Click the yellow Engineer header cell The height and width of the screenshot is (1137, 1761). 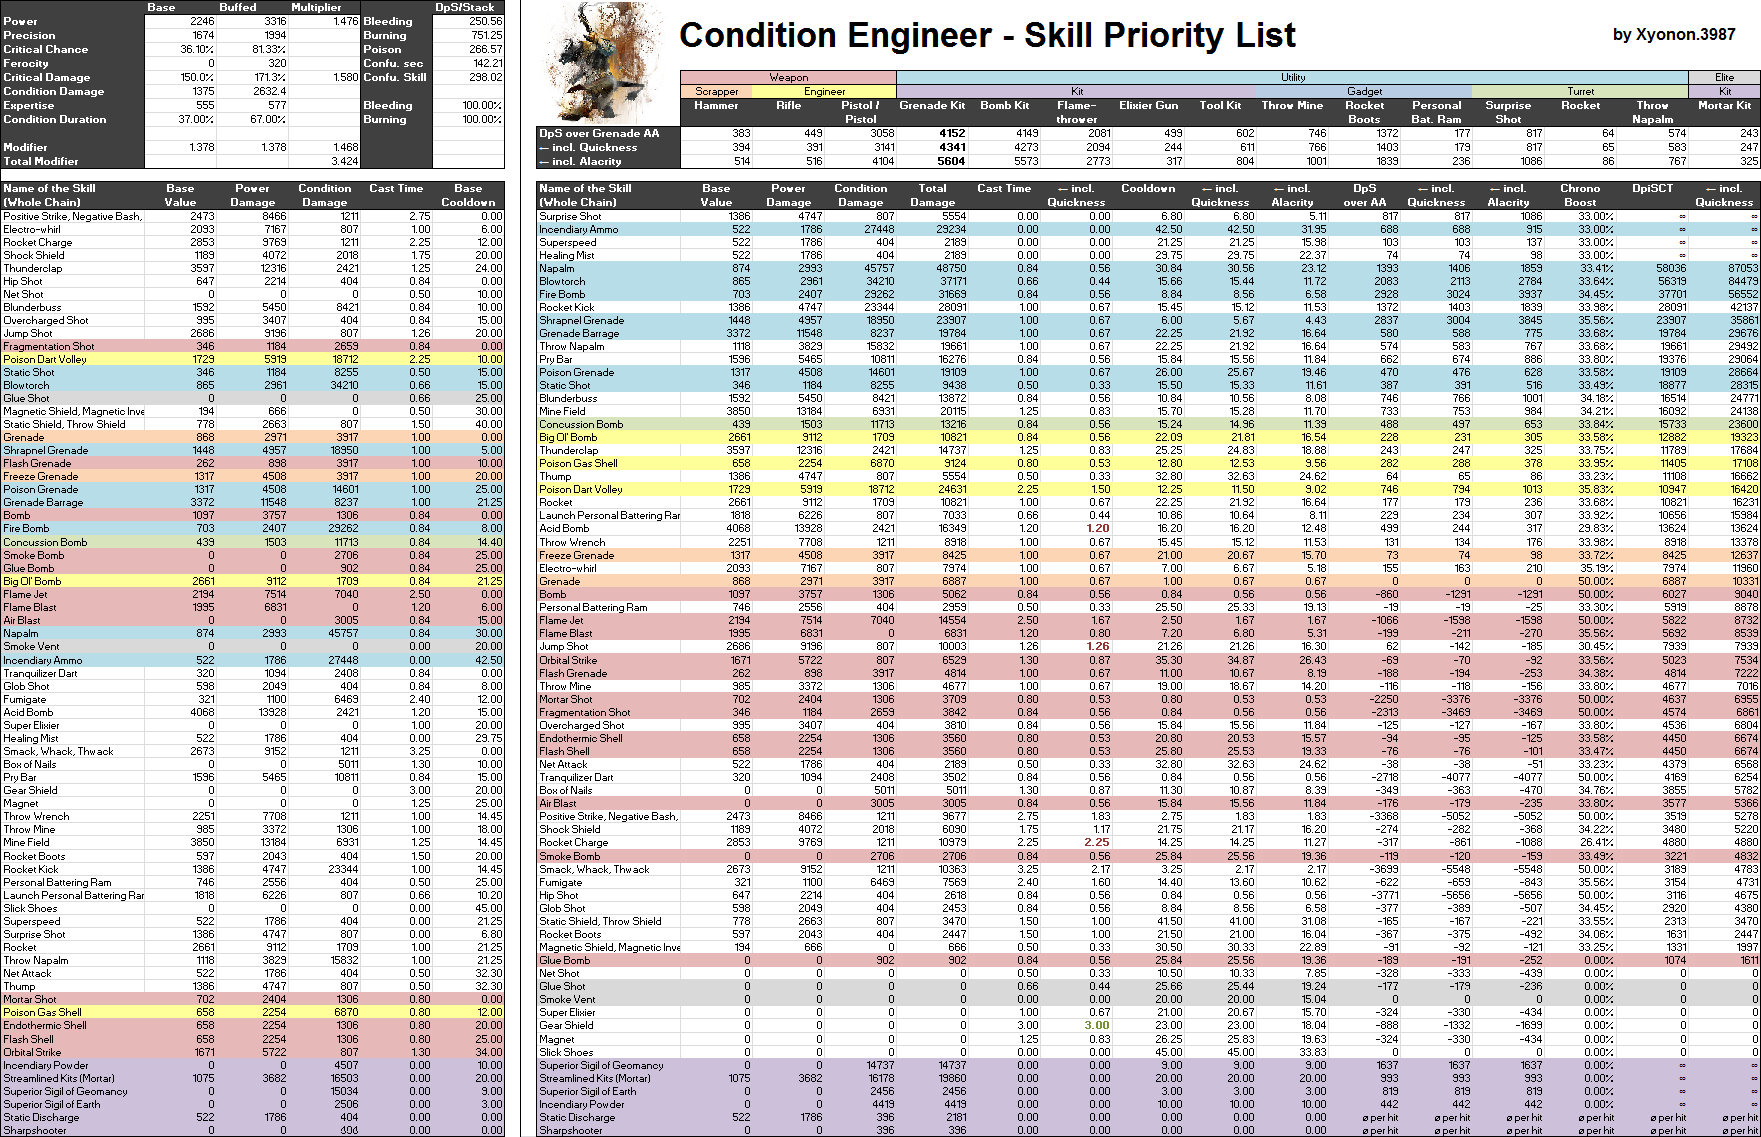[x=824, y=91]
